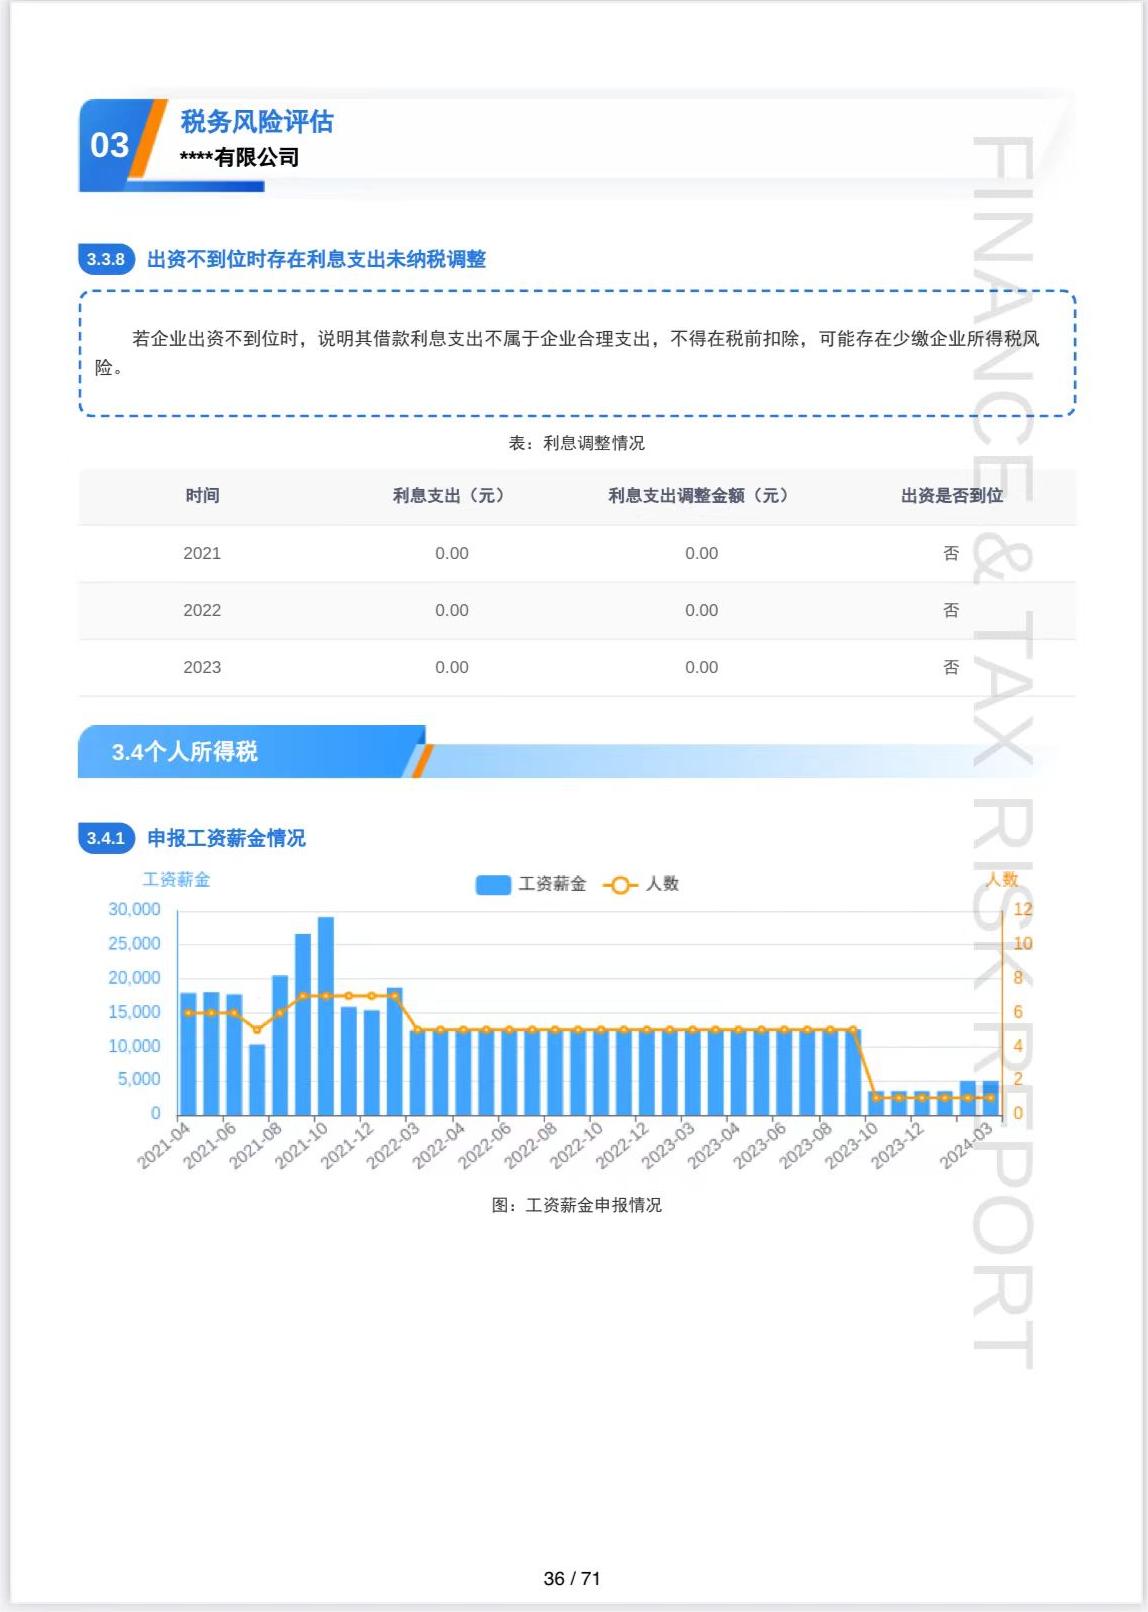Click the 2021-08 x-axis label
Image resolution: width=1148 pixels, height=1612 pixels.
[x=256, y=1146]
